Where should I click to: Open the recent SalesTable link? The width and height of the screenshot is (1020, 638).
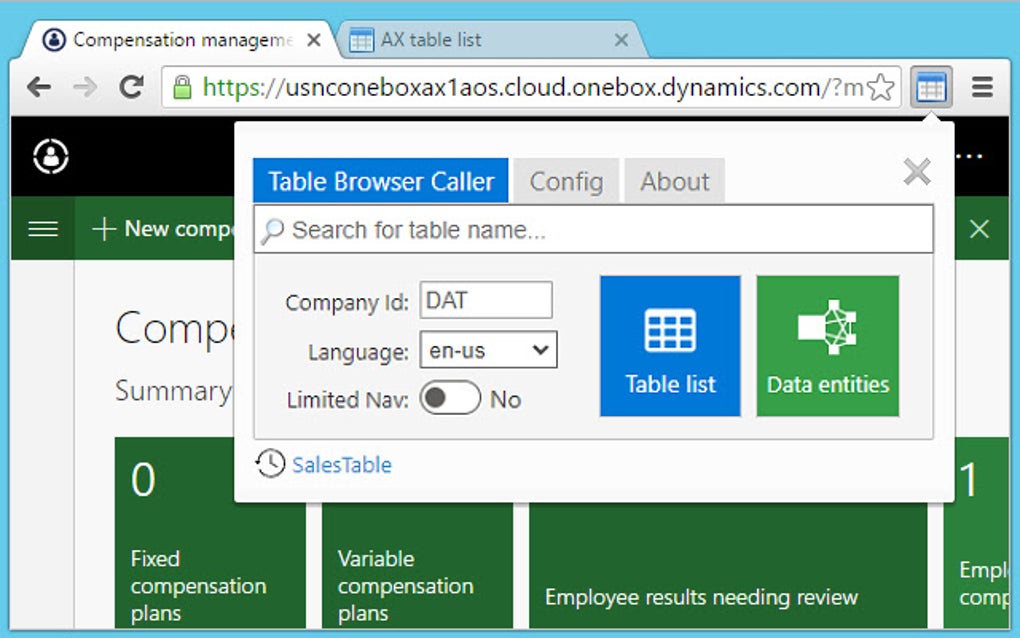point(342,465)
